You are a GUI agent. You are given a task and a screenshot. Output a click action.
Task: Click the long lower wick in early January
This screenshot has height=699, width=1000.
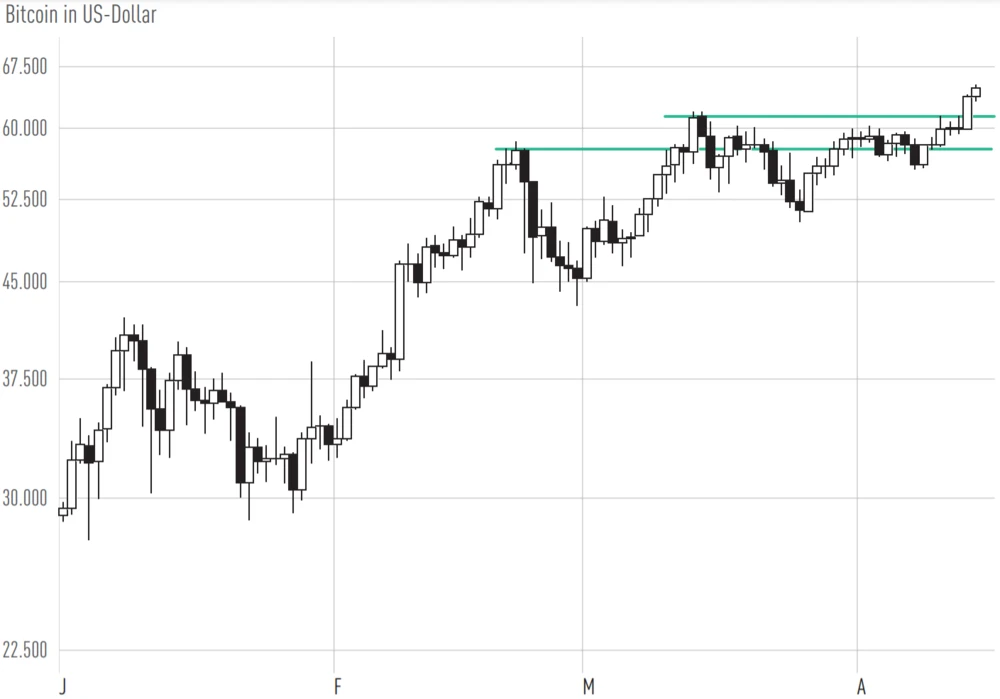point(88,510)
